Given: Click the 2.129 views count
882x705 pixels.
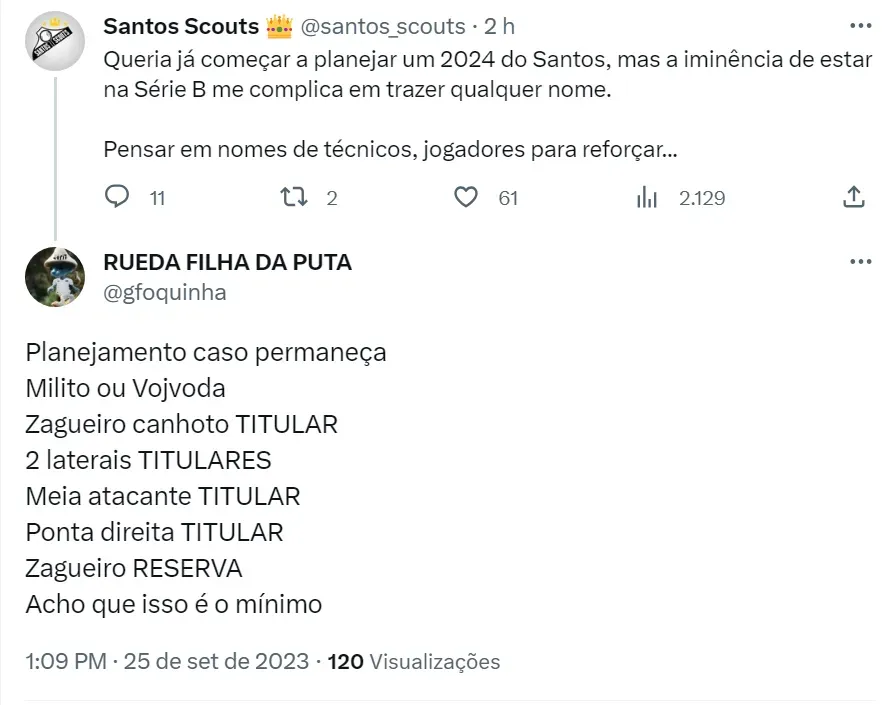Looking at the screenshot, I should [701, 198].
